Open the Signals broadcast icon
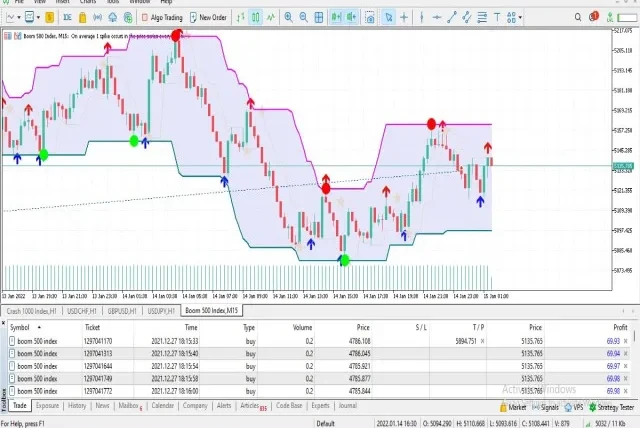 point(98,18)
